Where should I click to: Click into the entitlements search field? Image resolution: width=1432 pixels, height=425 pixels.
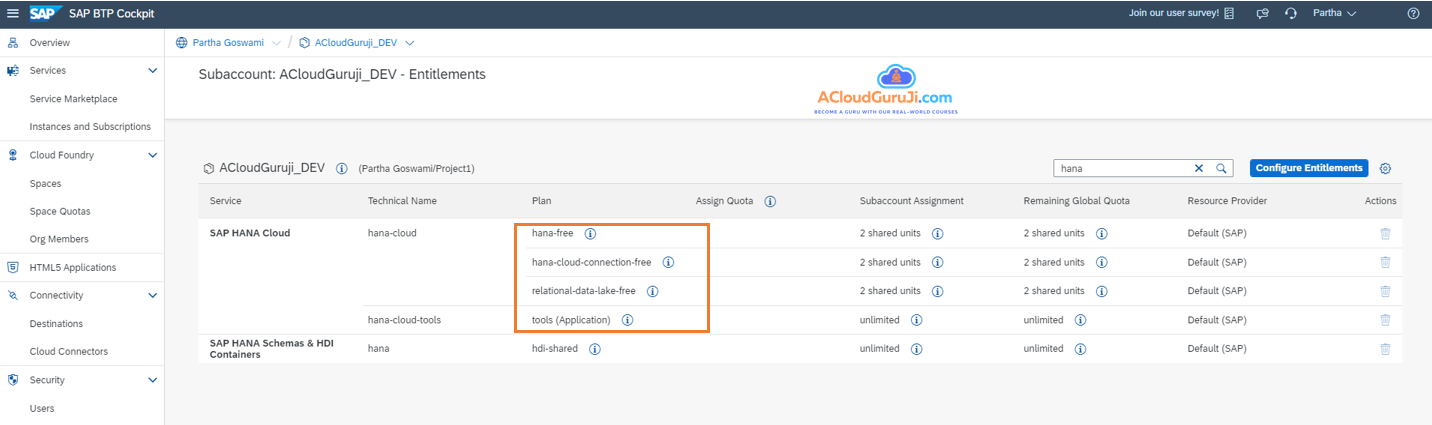click(1120, 169)
